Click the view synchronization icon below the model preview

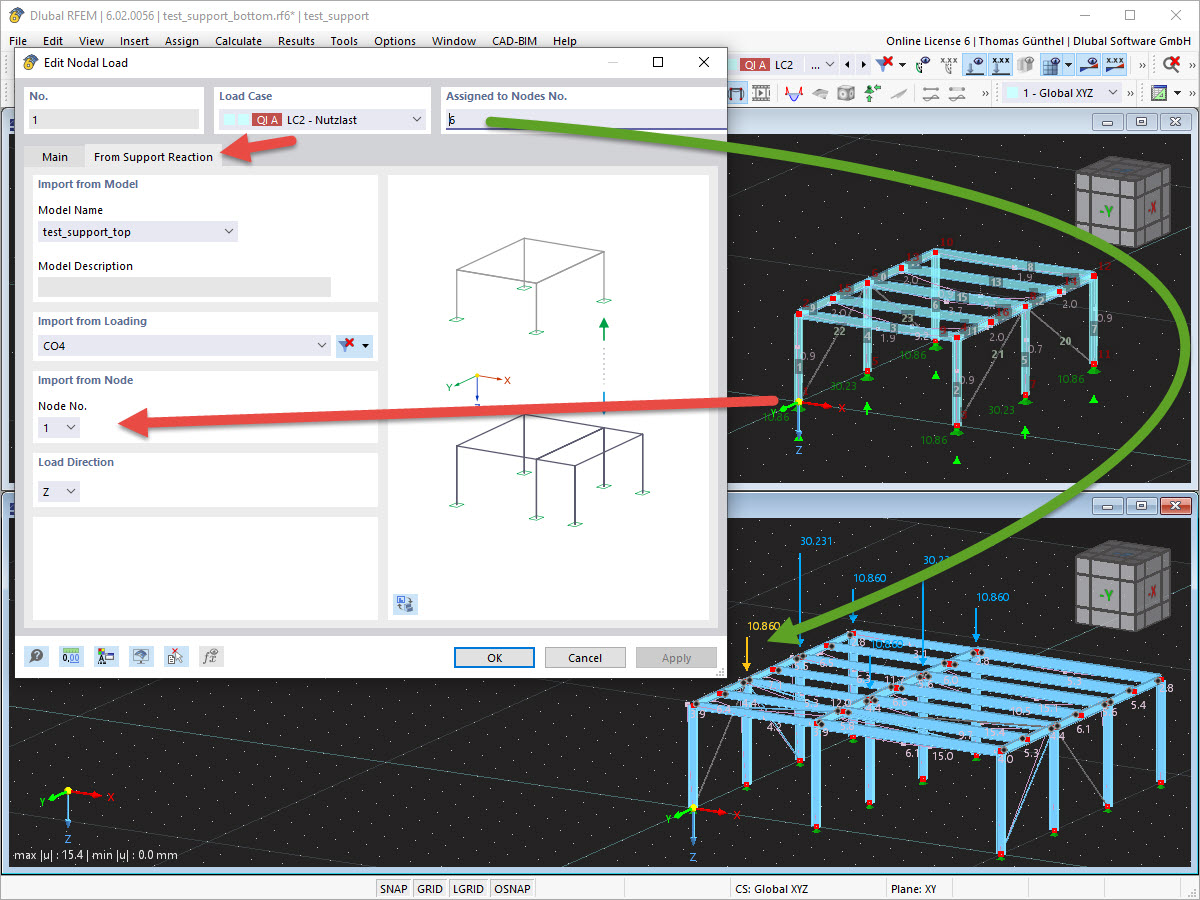tap(405, 604)
